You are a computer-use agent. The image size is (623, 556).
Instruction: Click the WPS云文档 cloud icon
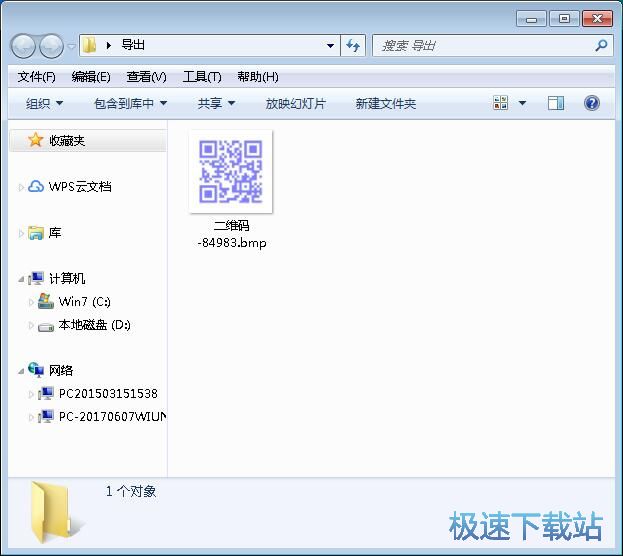tap(36, 186)
